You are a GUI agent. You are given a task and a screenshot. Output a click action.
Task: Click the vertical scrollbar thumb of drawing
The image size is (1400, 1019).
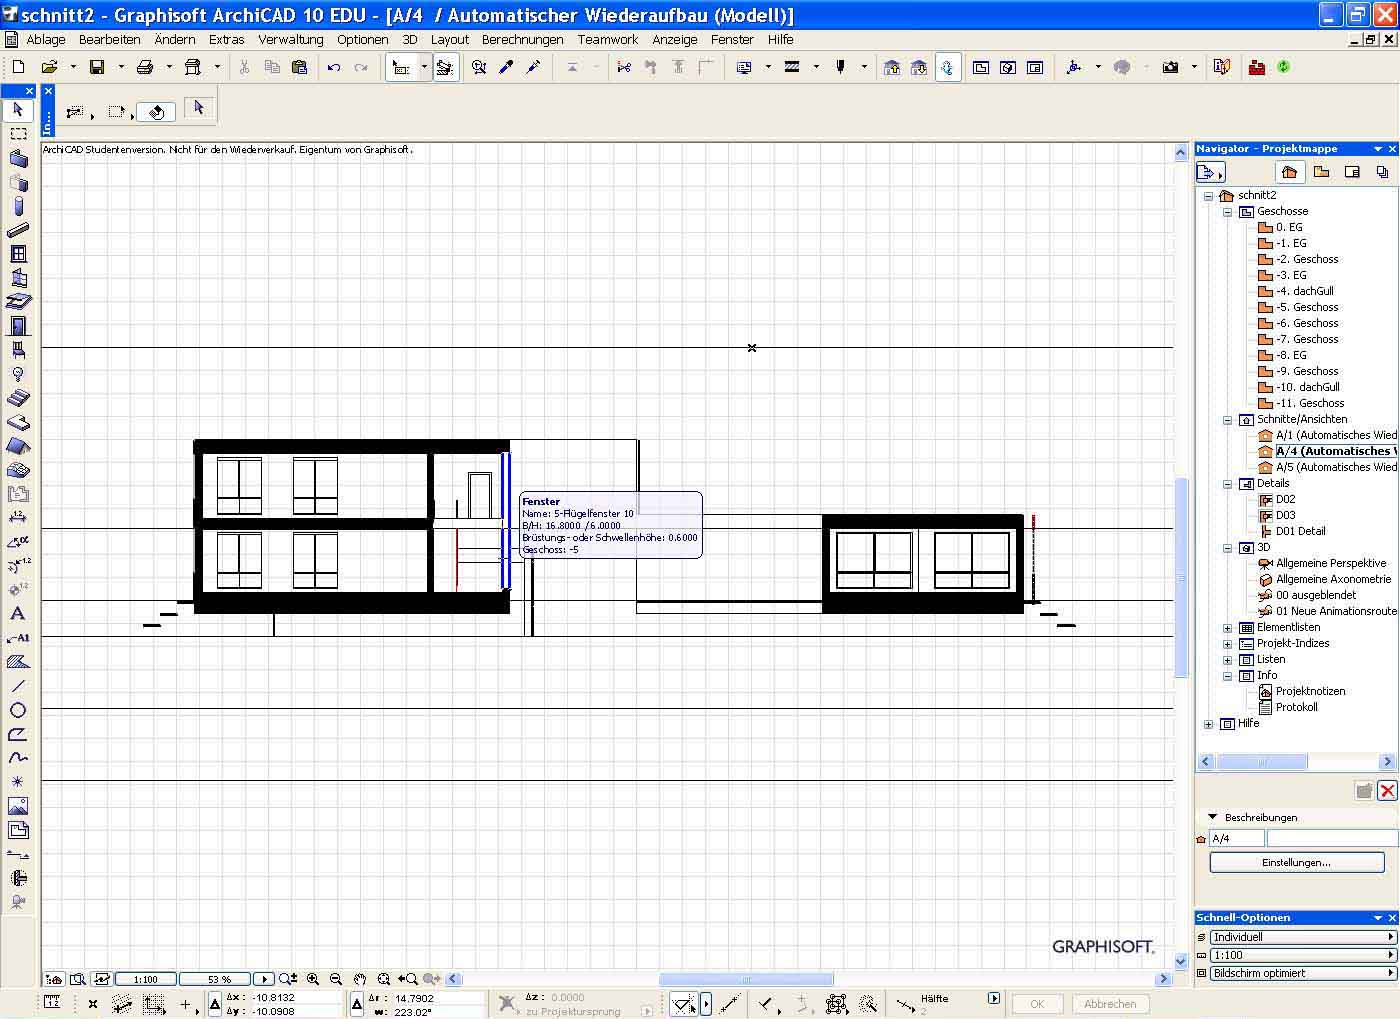click(x=1181, y=577)
